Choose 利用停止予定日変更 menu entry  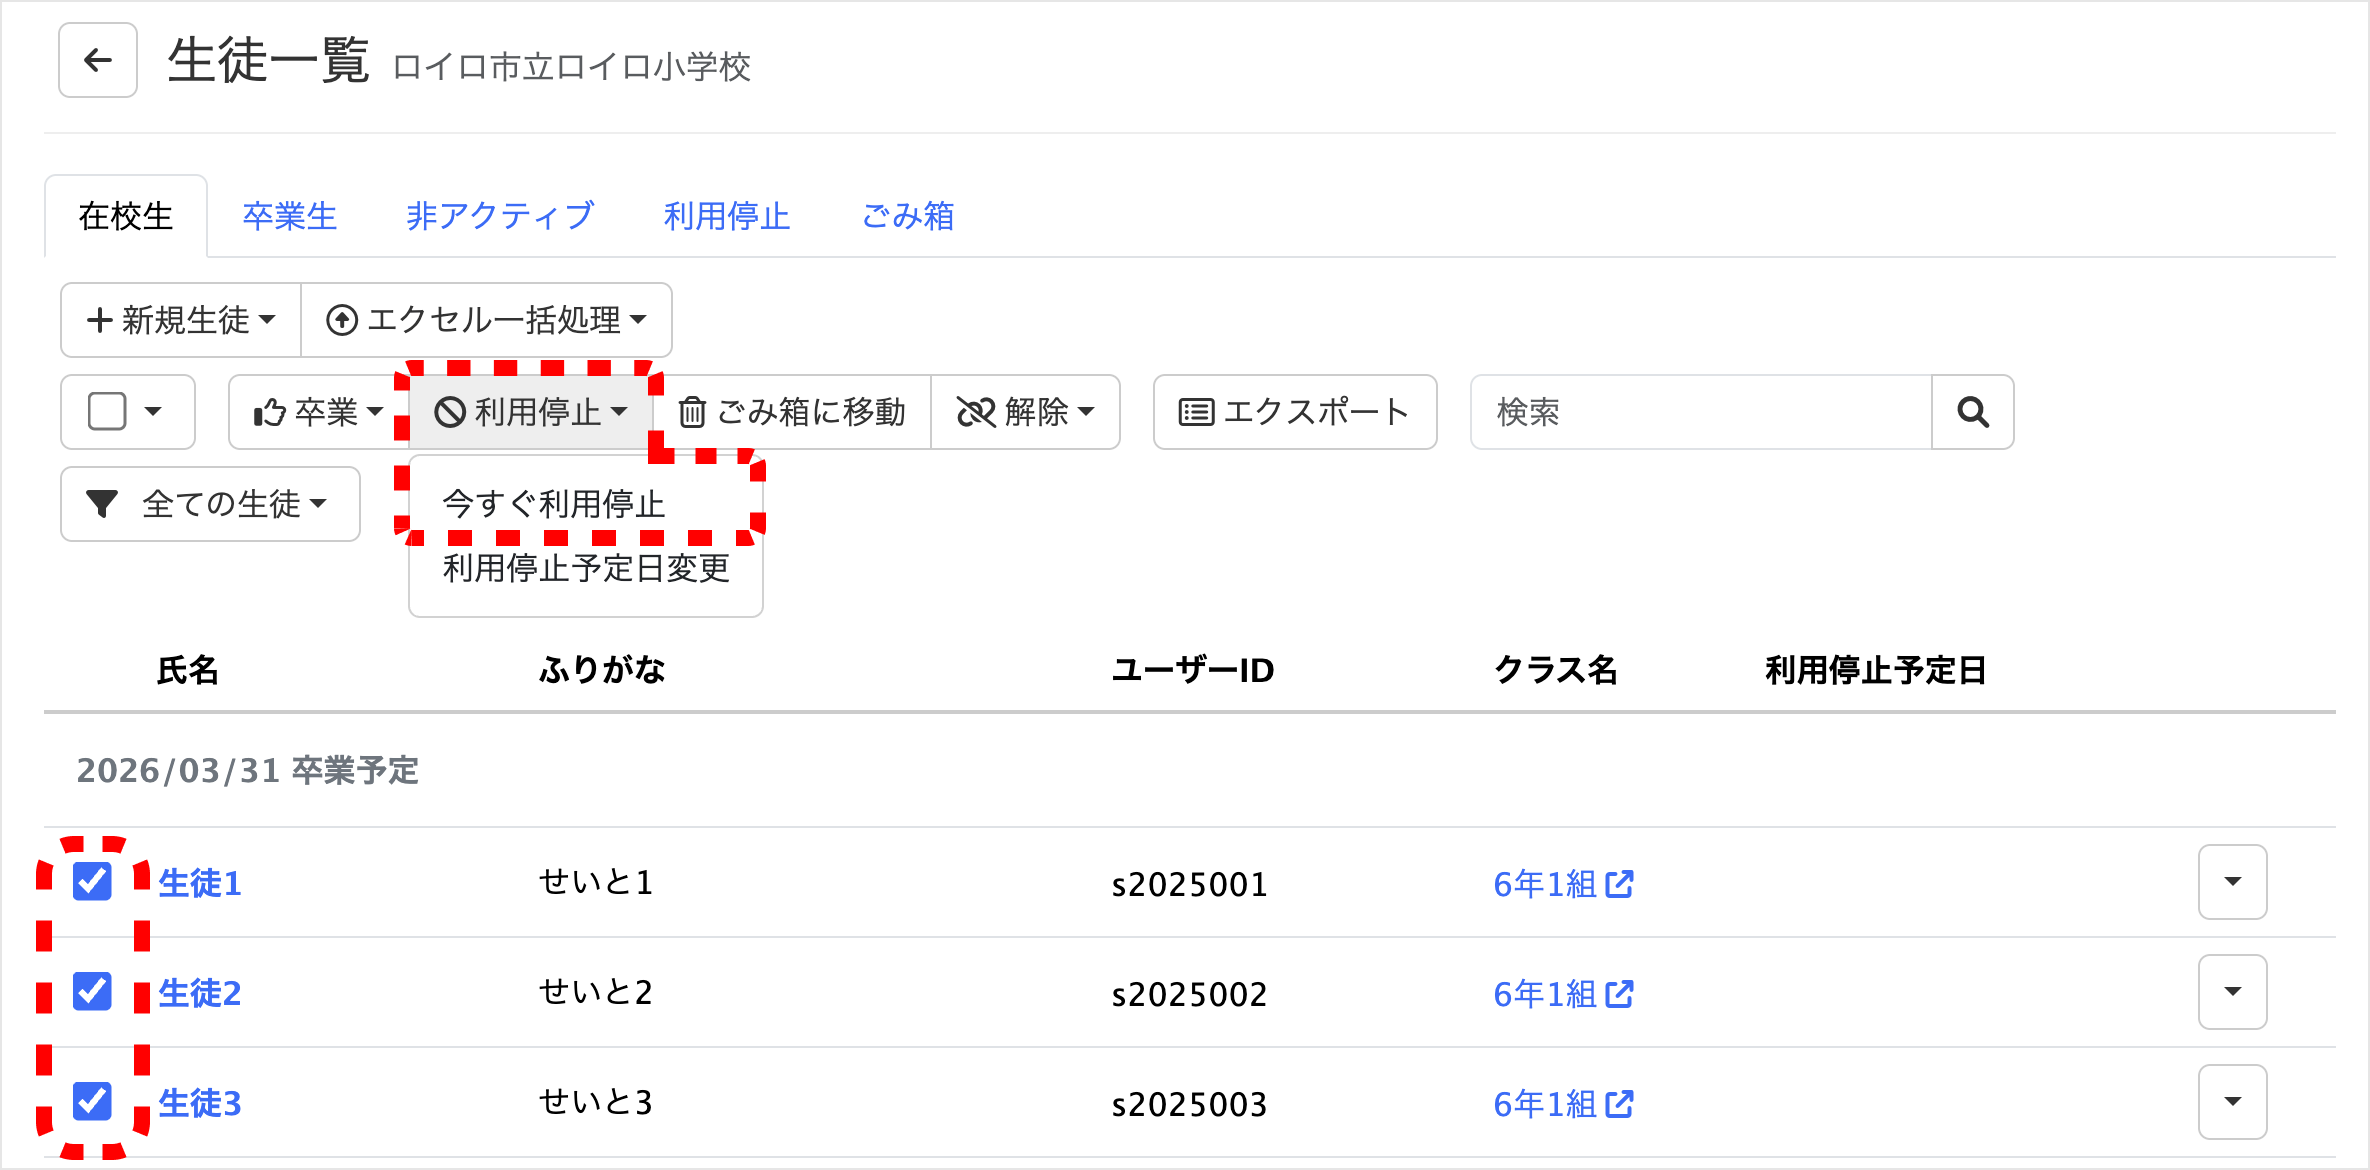[586, 568]
